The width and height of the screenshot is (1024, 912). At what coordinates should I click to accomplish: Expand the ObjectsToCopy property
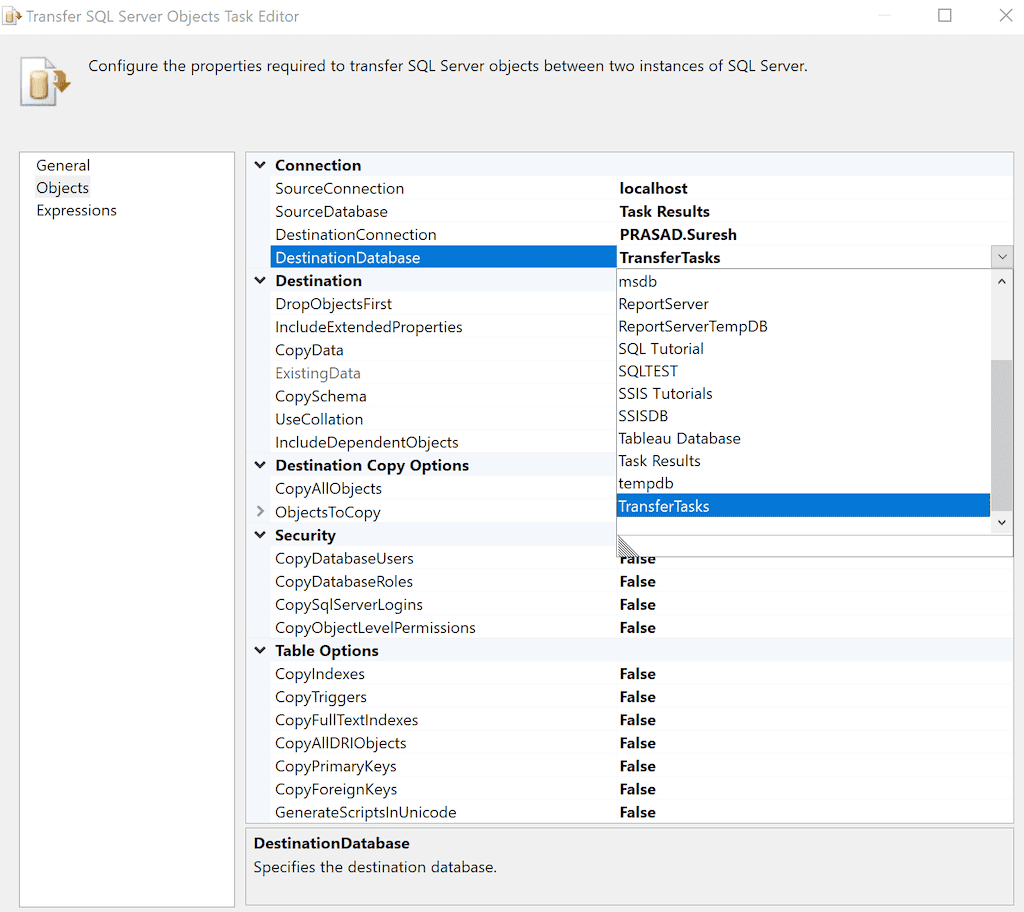[260, 512]
